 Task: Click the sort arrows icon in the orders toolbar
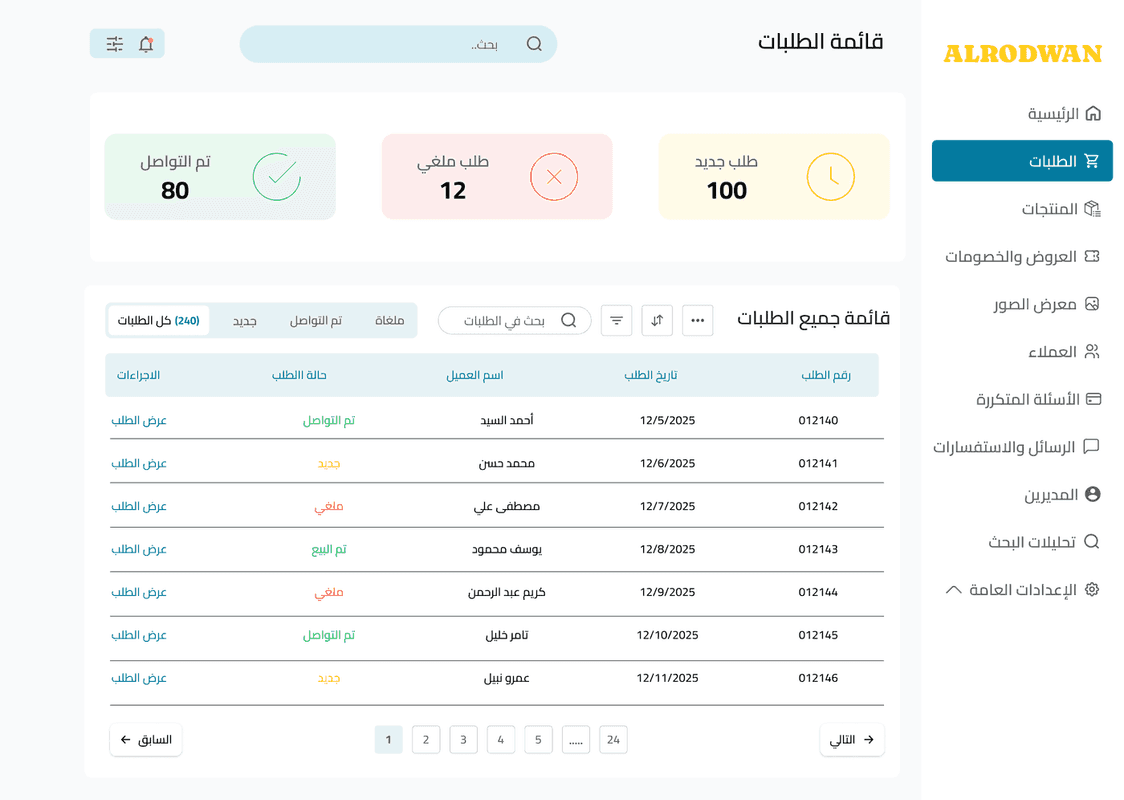(657, 320)
